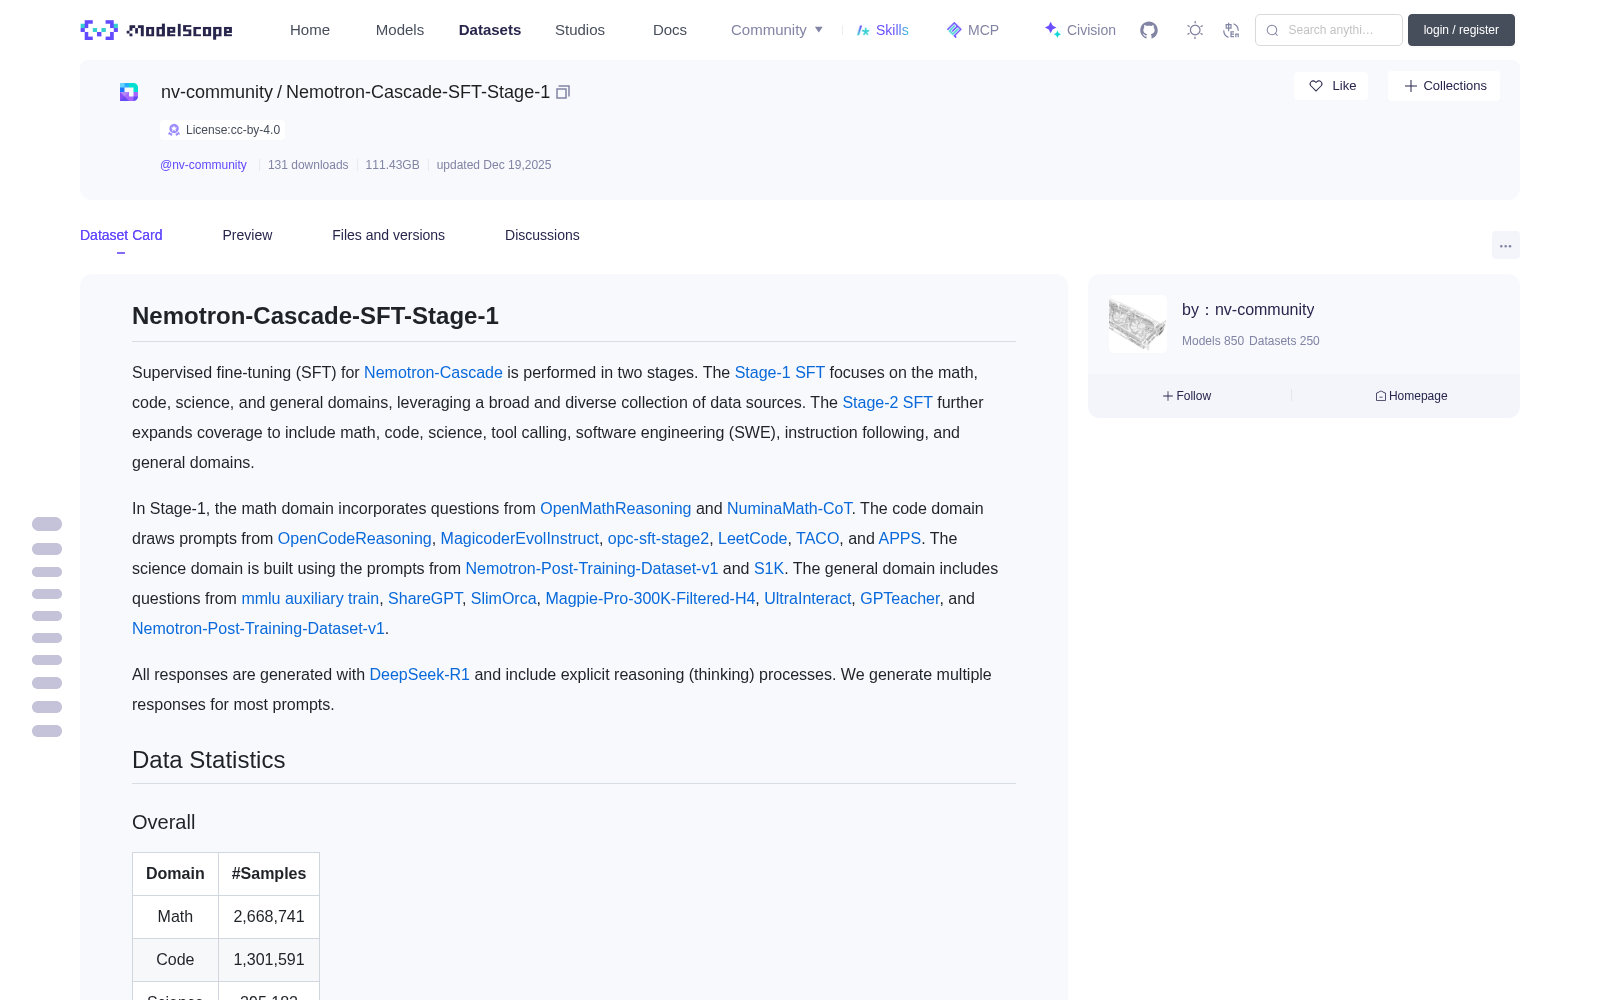Open the @nv-community profile link
Screen dimensions: 1600x1000
click(x=203, y=165)
